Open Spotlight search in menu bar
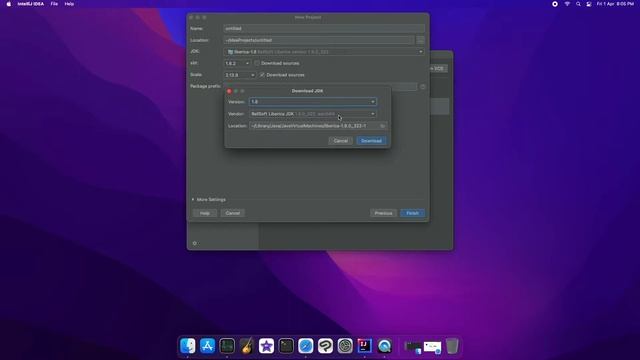Image resolution: width=640 pixels, height=360 pixels. 578,4
